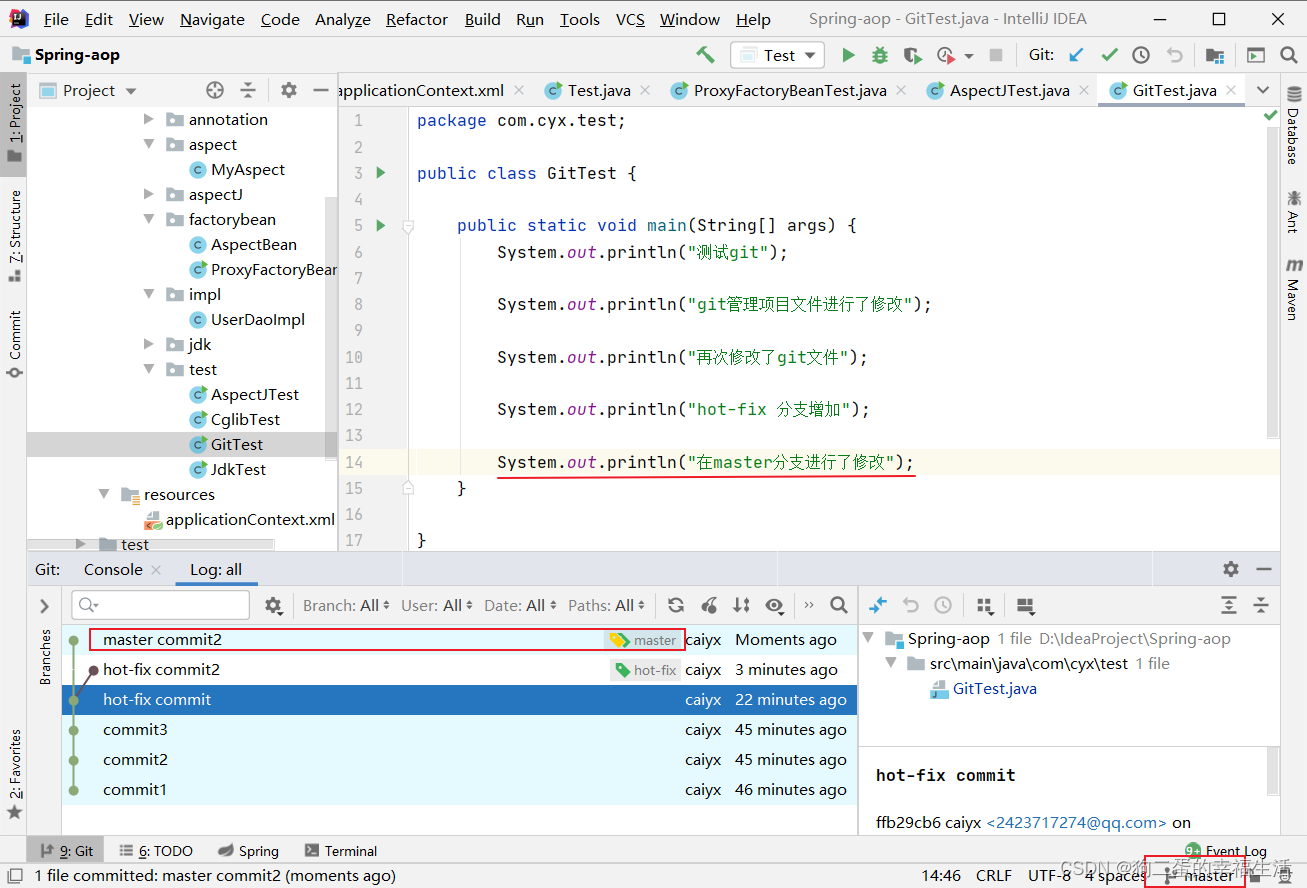Open Test run configuration dropdown
The width and height of the screenshot is (1307, 888).
coord(777,55)
